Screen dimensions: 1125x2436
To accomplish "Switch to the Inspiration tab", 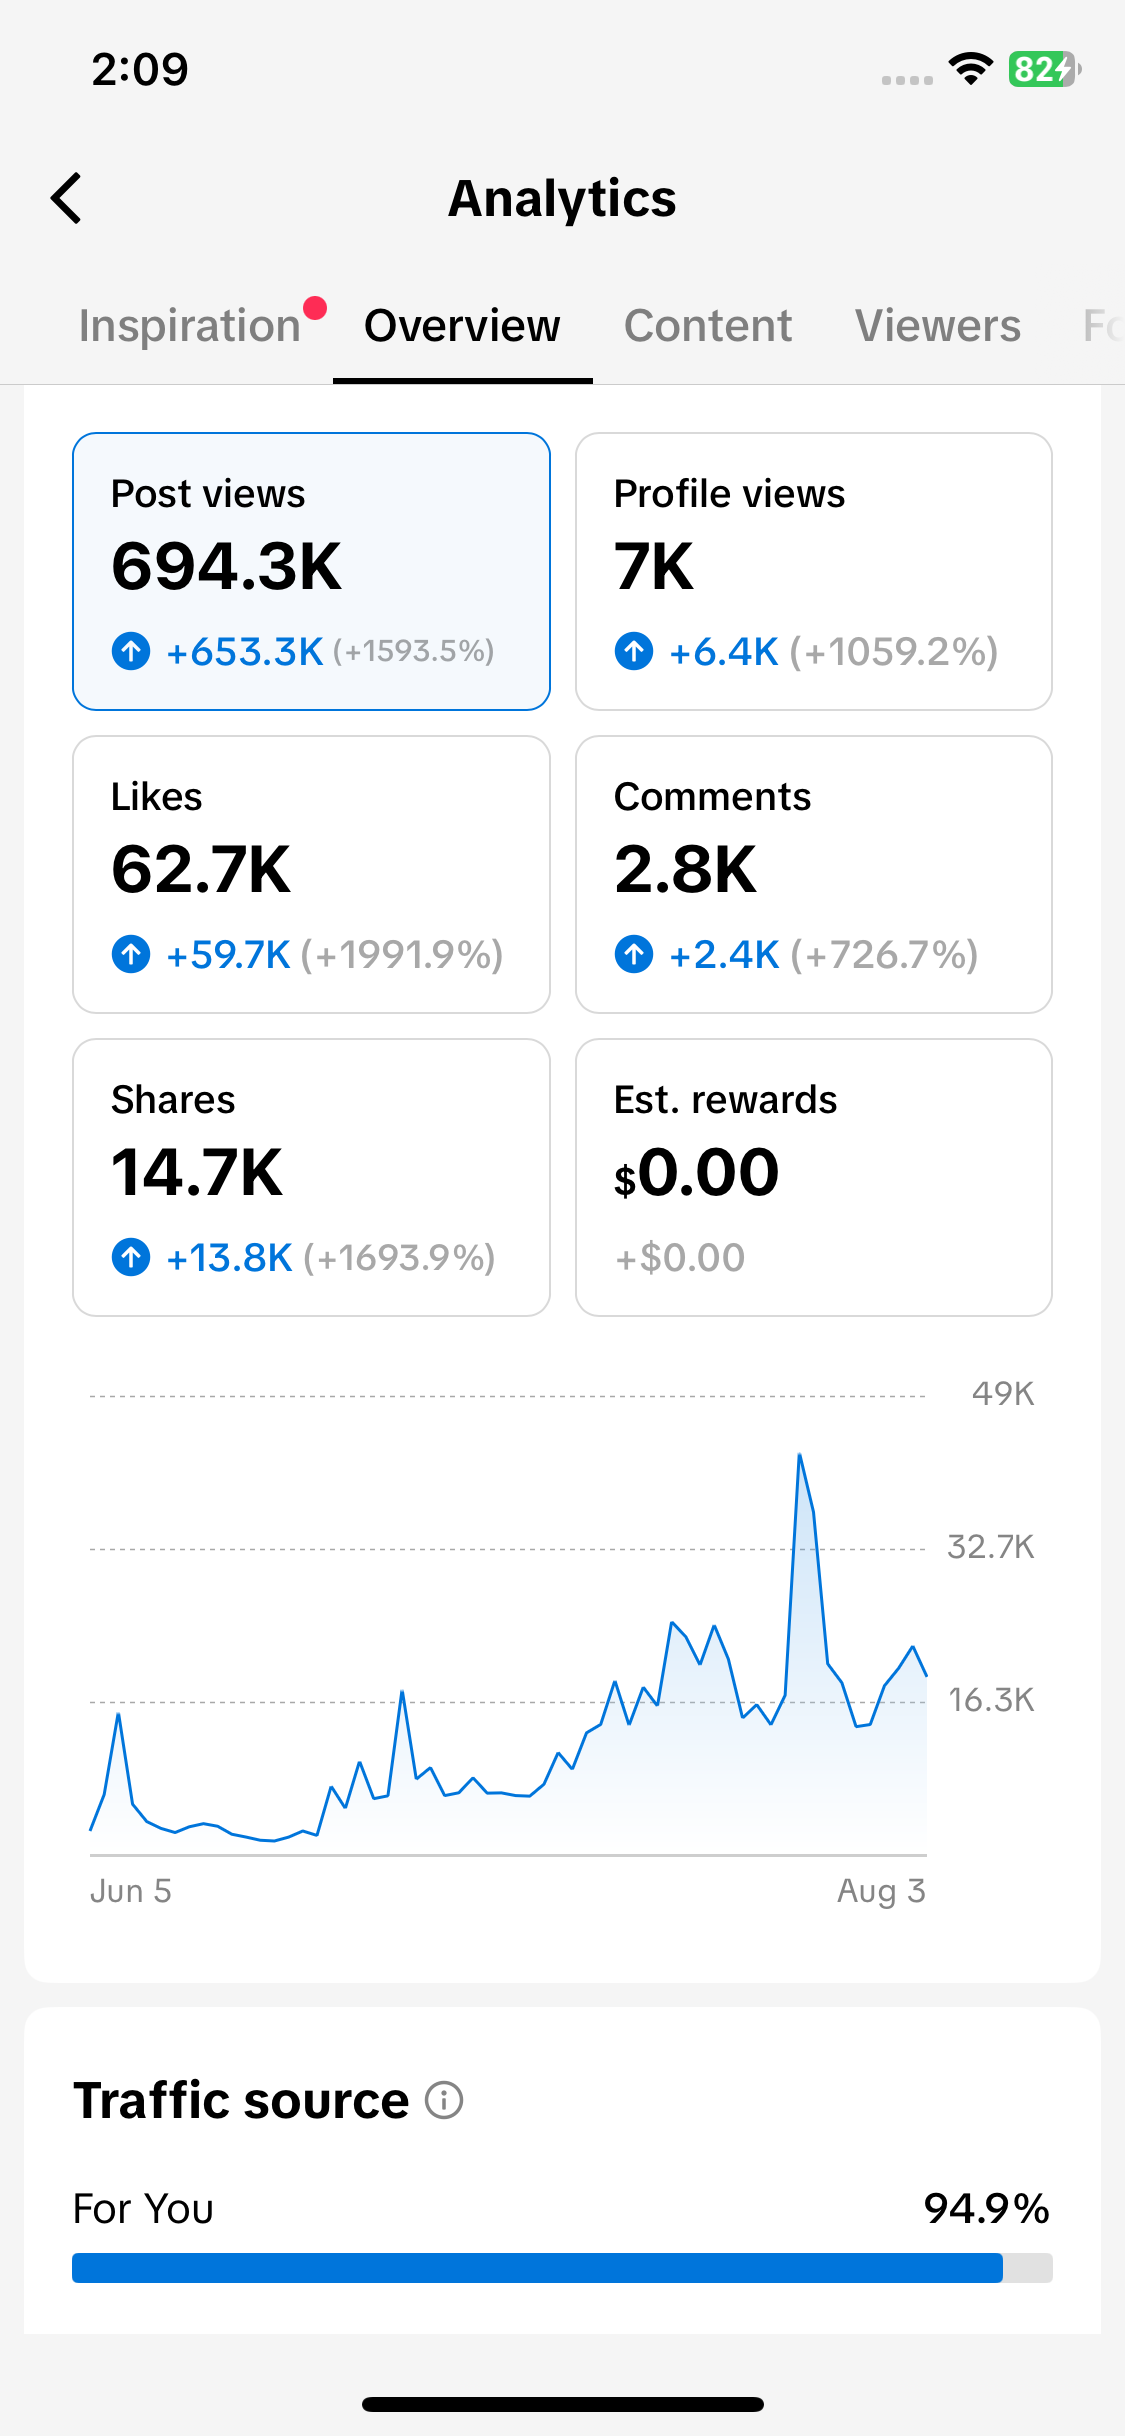I will click(x=189, y=326).
